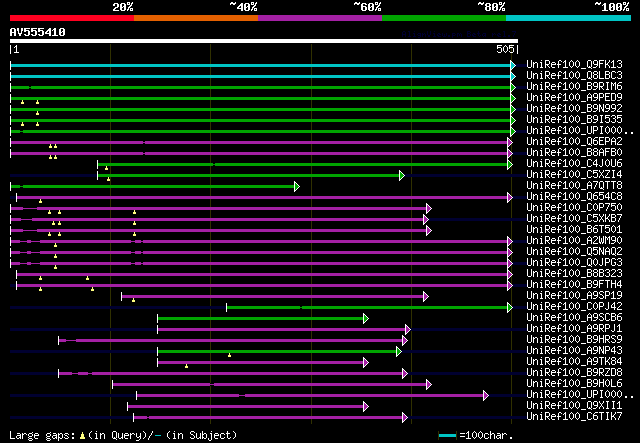Click the purple alignment bar for B9HRS9
640x443 pixels.
tap(232, 340)
